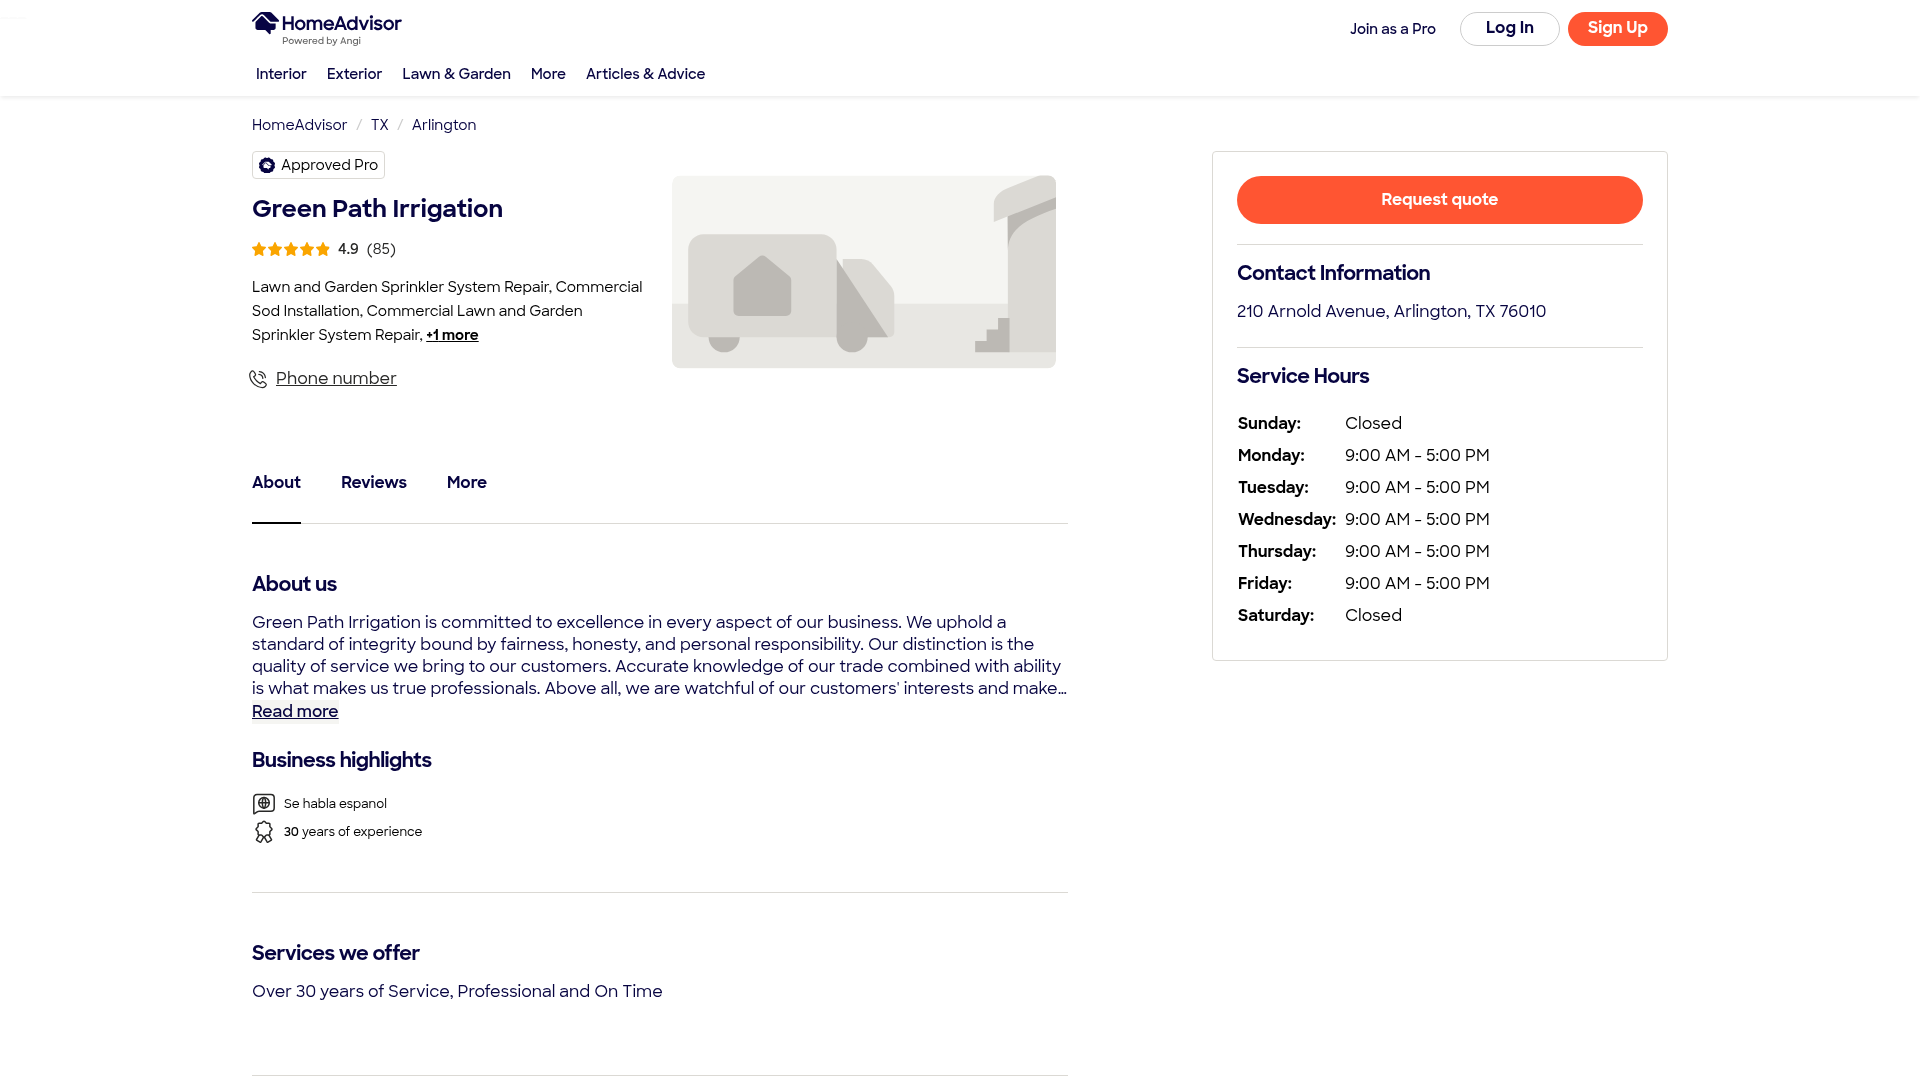Reveal the Phone number link
Screen dimensions: 1920x1080
[x=336, y=379]
